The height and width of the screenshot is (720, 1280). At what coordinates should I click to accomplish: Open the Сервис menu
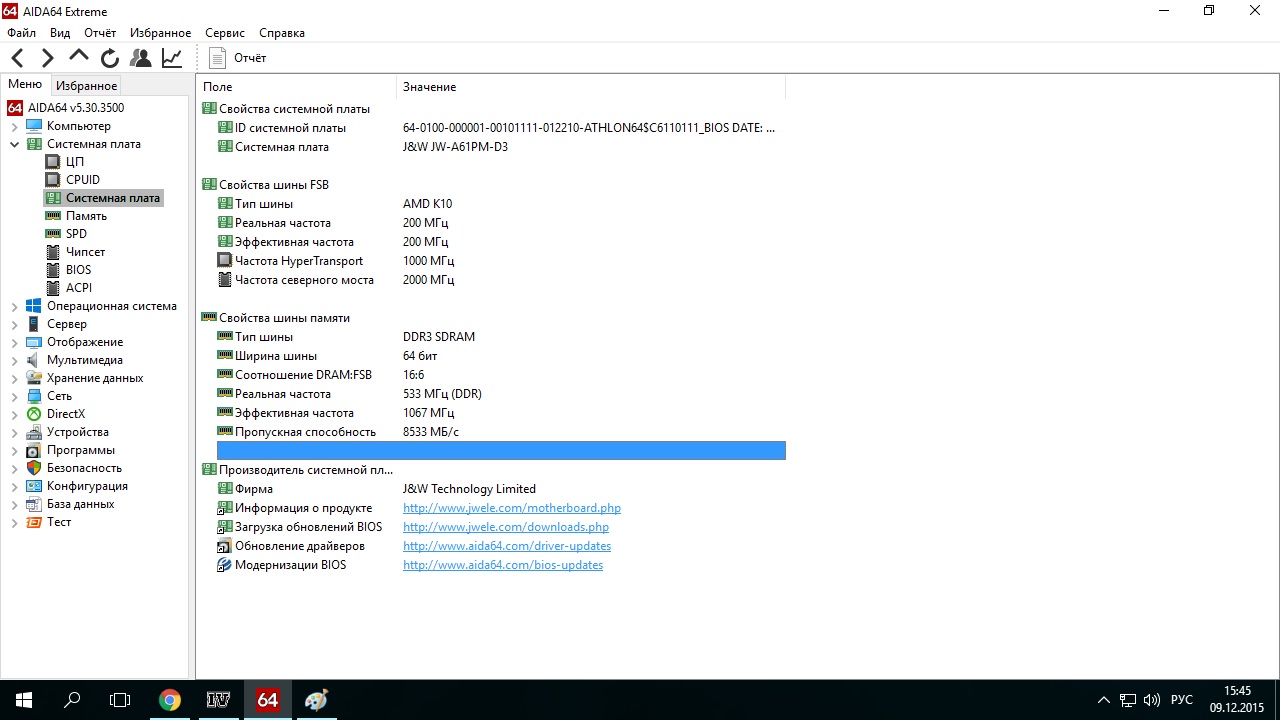tap(224, 33)
